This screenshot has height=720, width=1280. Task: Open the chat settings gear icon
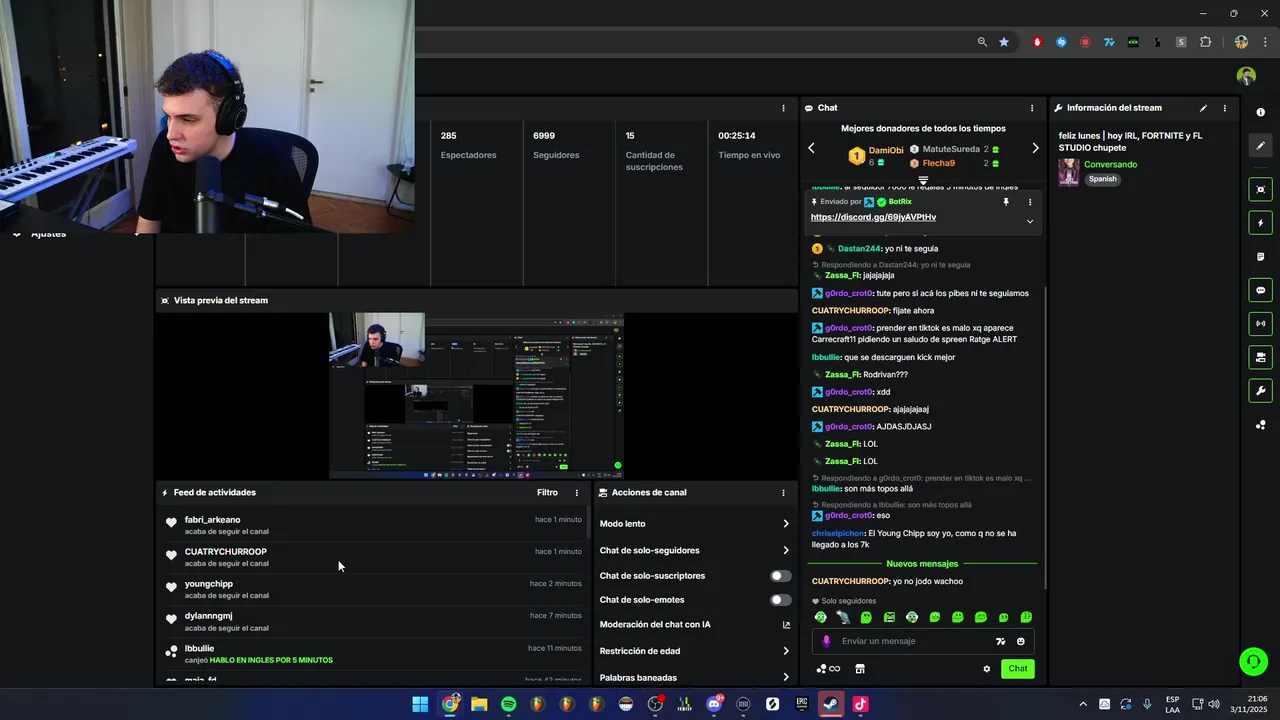[986, 669]
